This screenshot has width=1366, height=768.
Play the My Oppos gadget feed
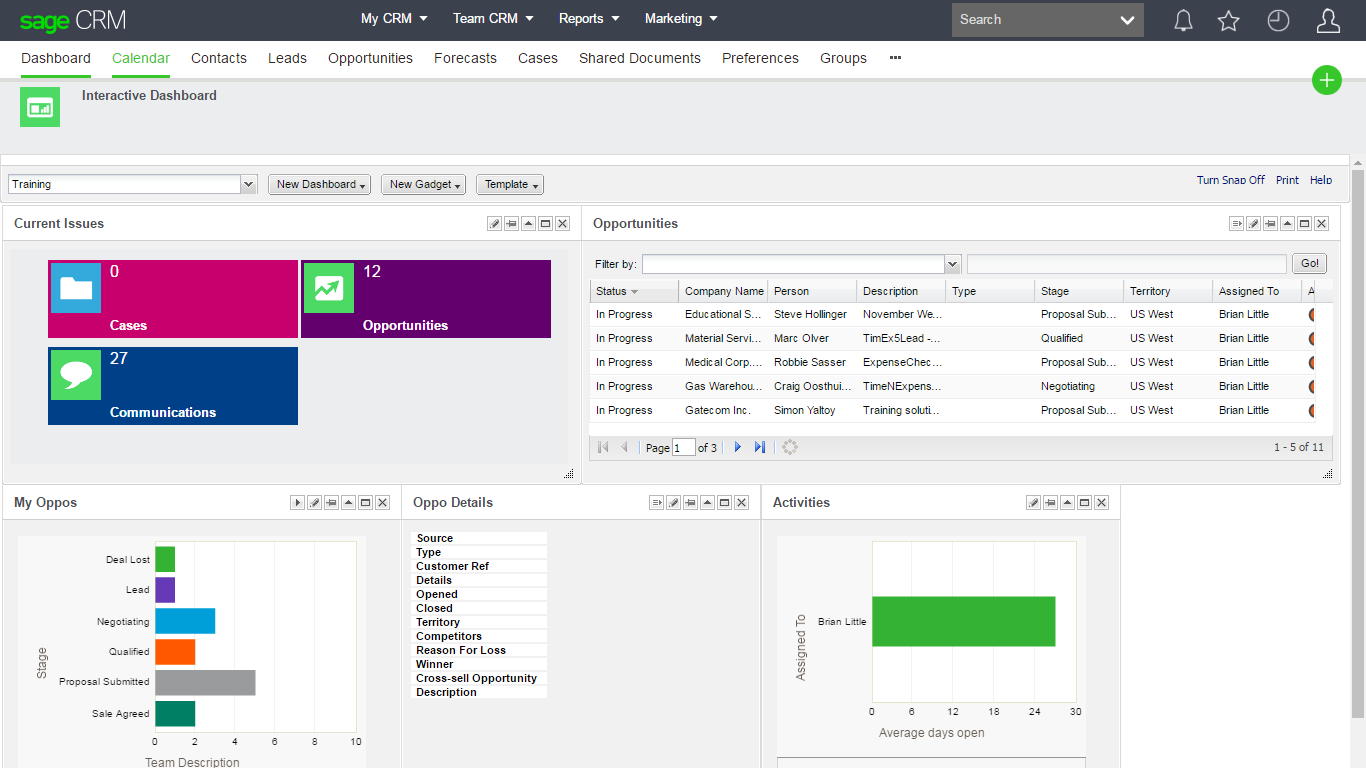coord(297,502)
